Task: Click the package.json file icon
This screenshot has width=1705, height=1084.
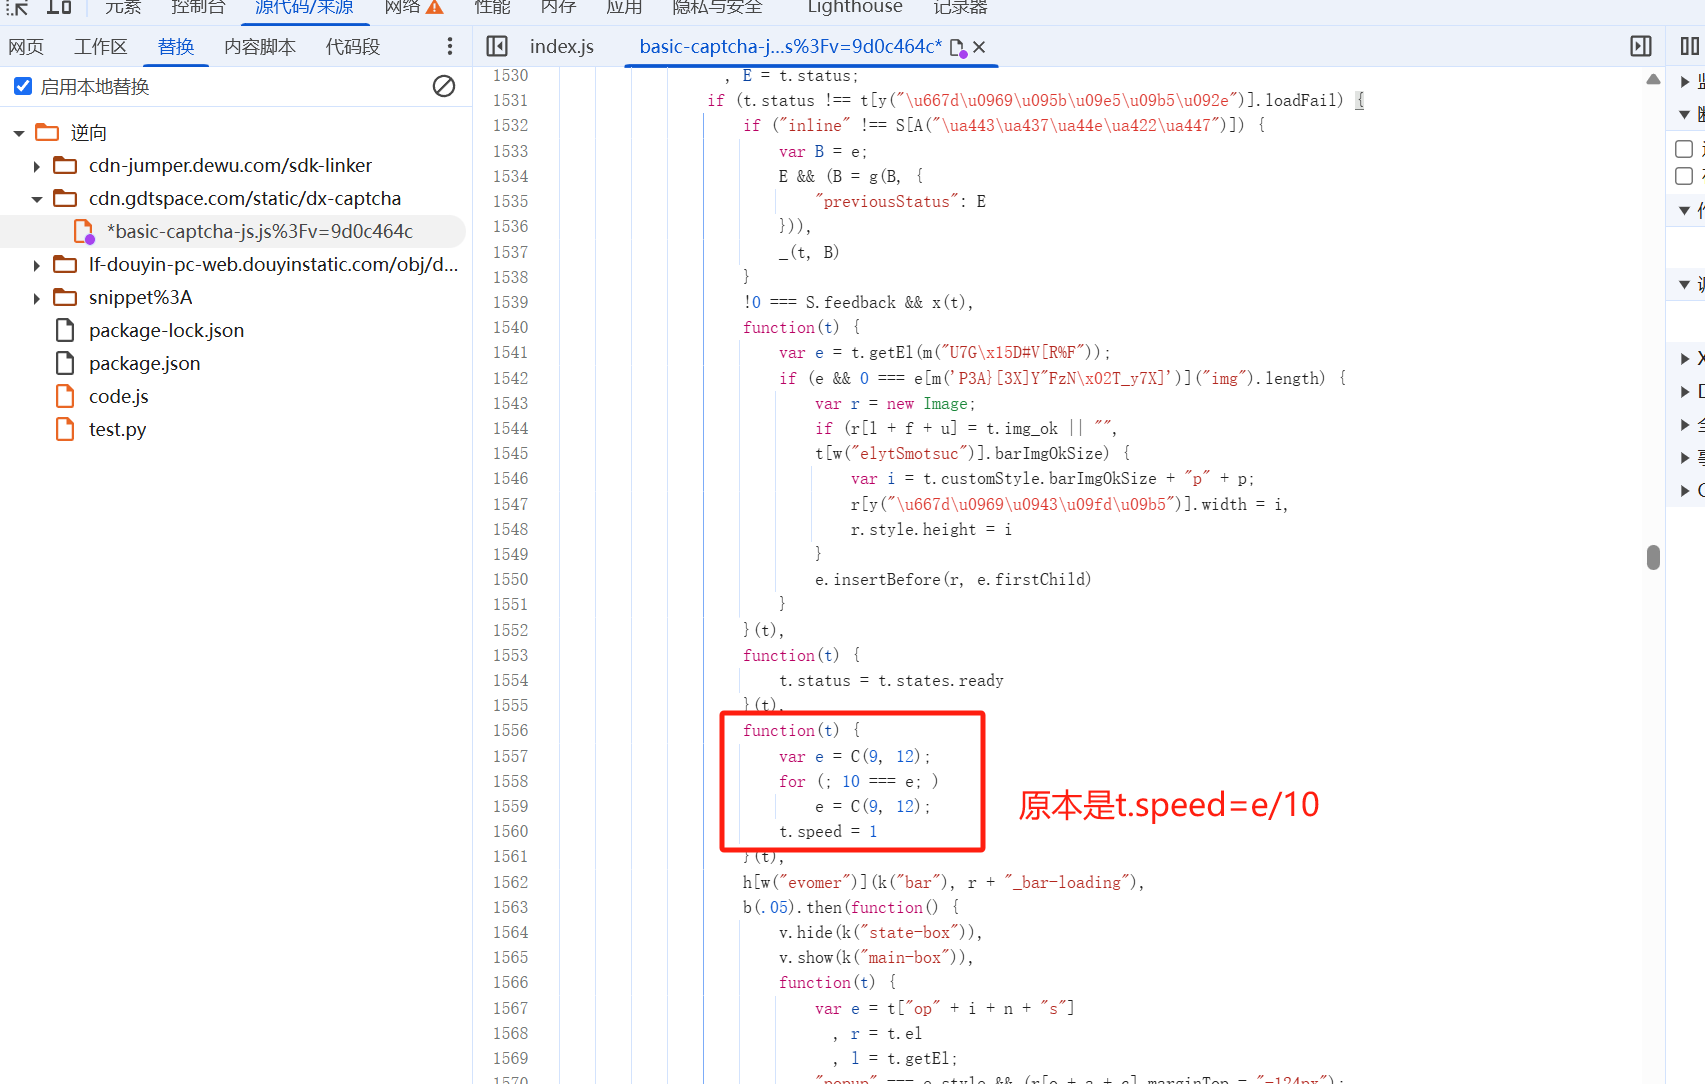Action: (x=65, y=363)
